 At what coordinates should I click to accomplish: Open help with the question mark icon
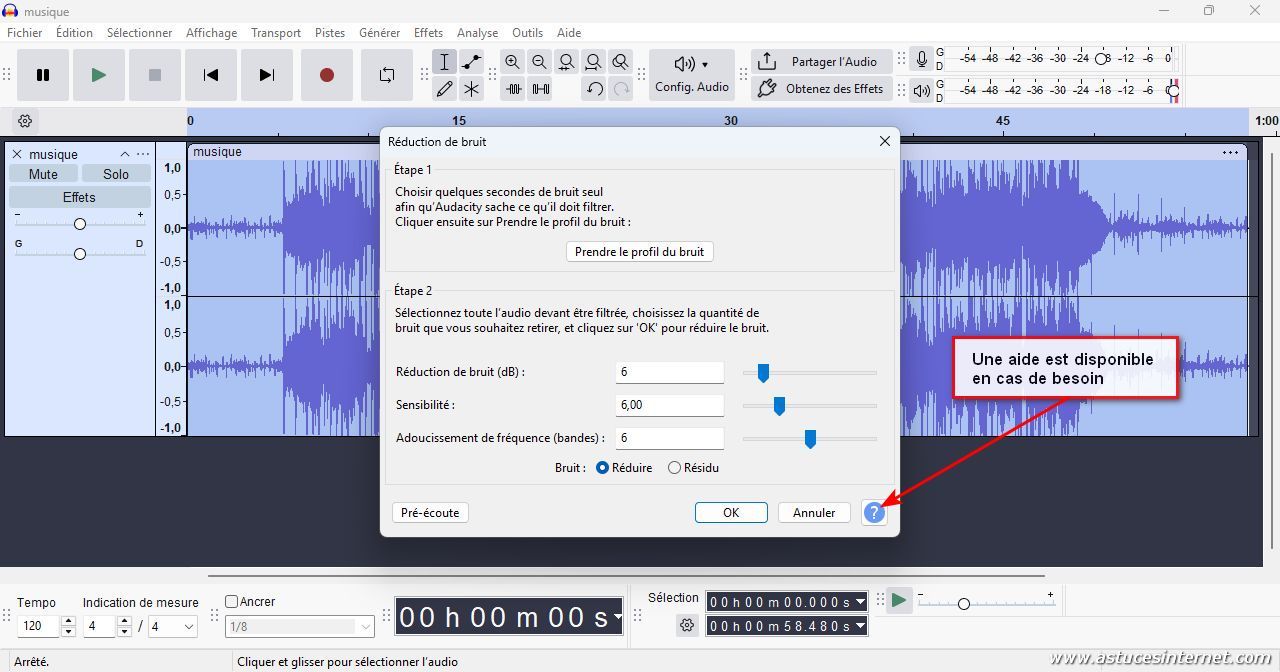click(874, 513)
